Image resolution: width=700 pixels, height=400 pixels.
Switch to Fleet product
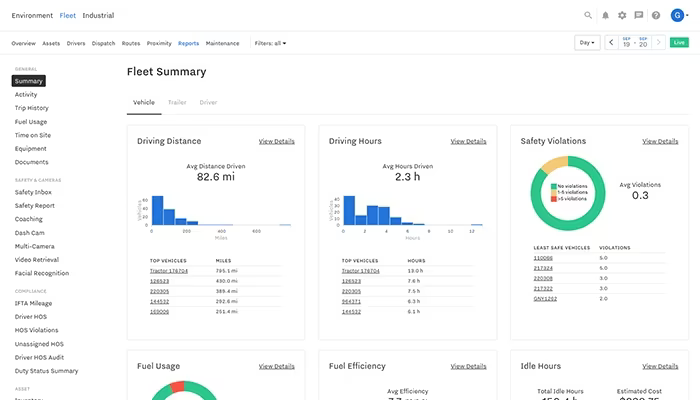coord(68,15)
